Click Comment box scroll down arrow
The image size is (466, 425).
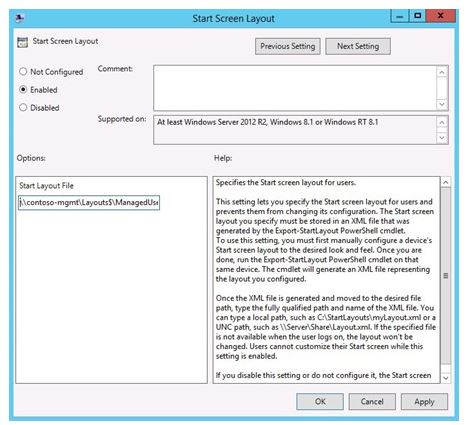point(442,104)
